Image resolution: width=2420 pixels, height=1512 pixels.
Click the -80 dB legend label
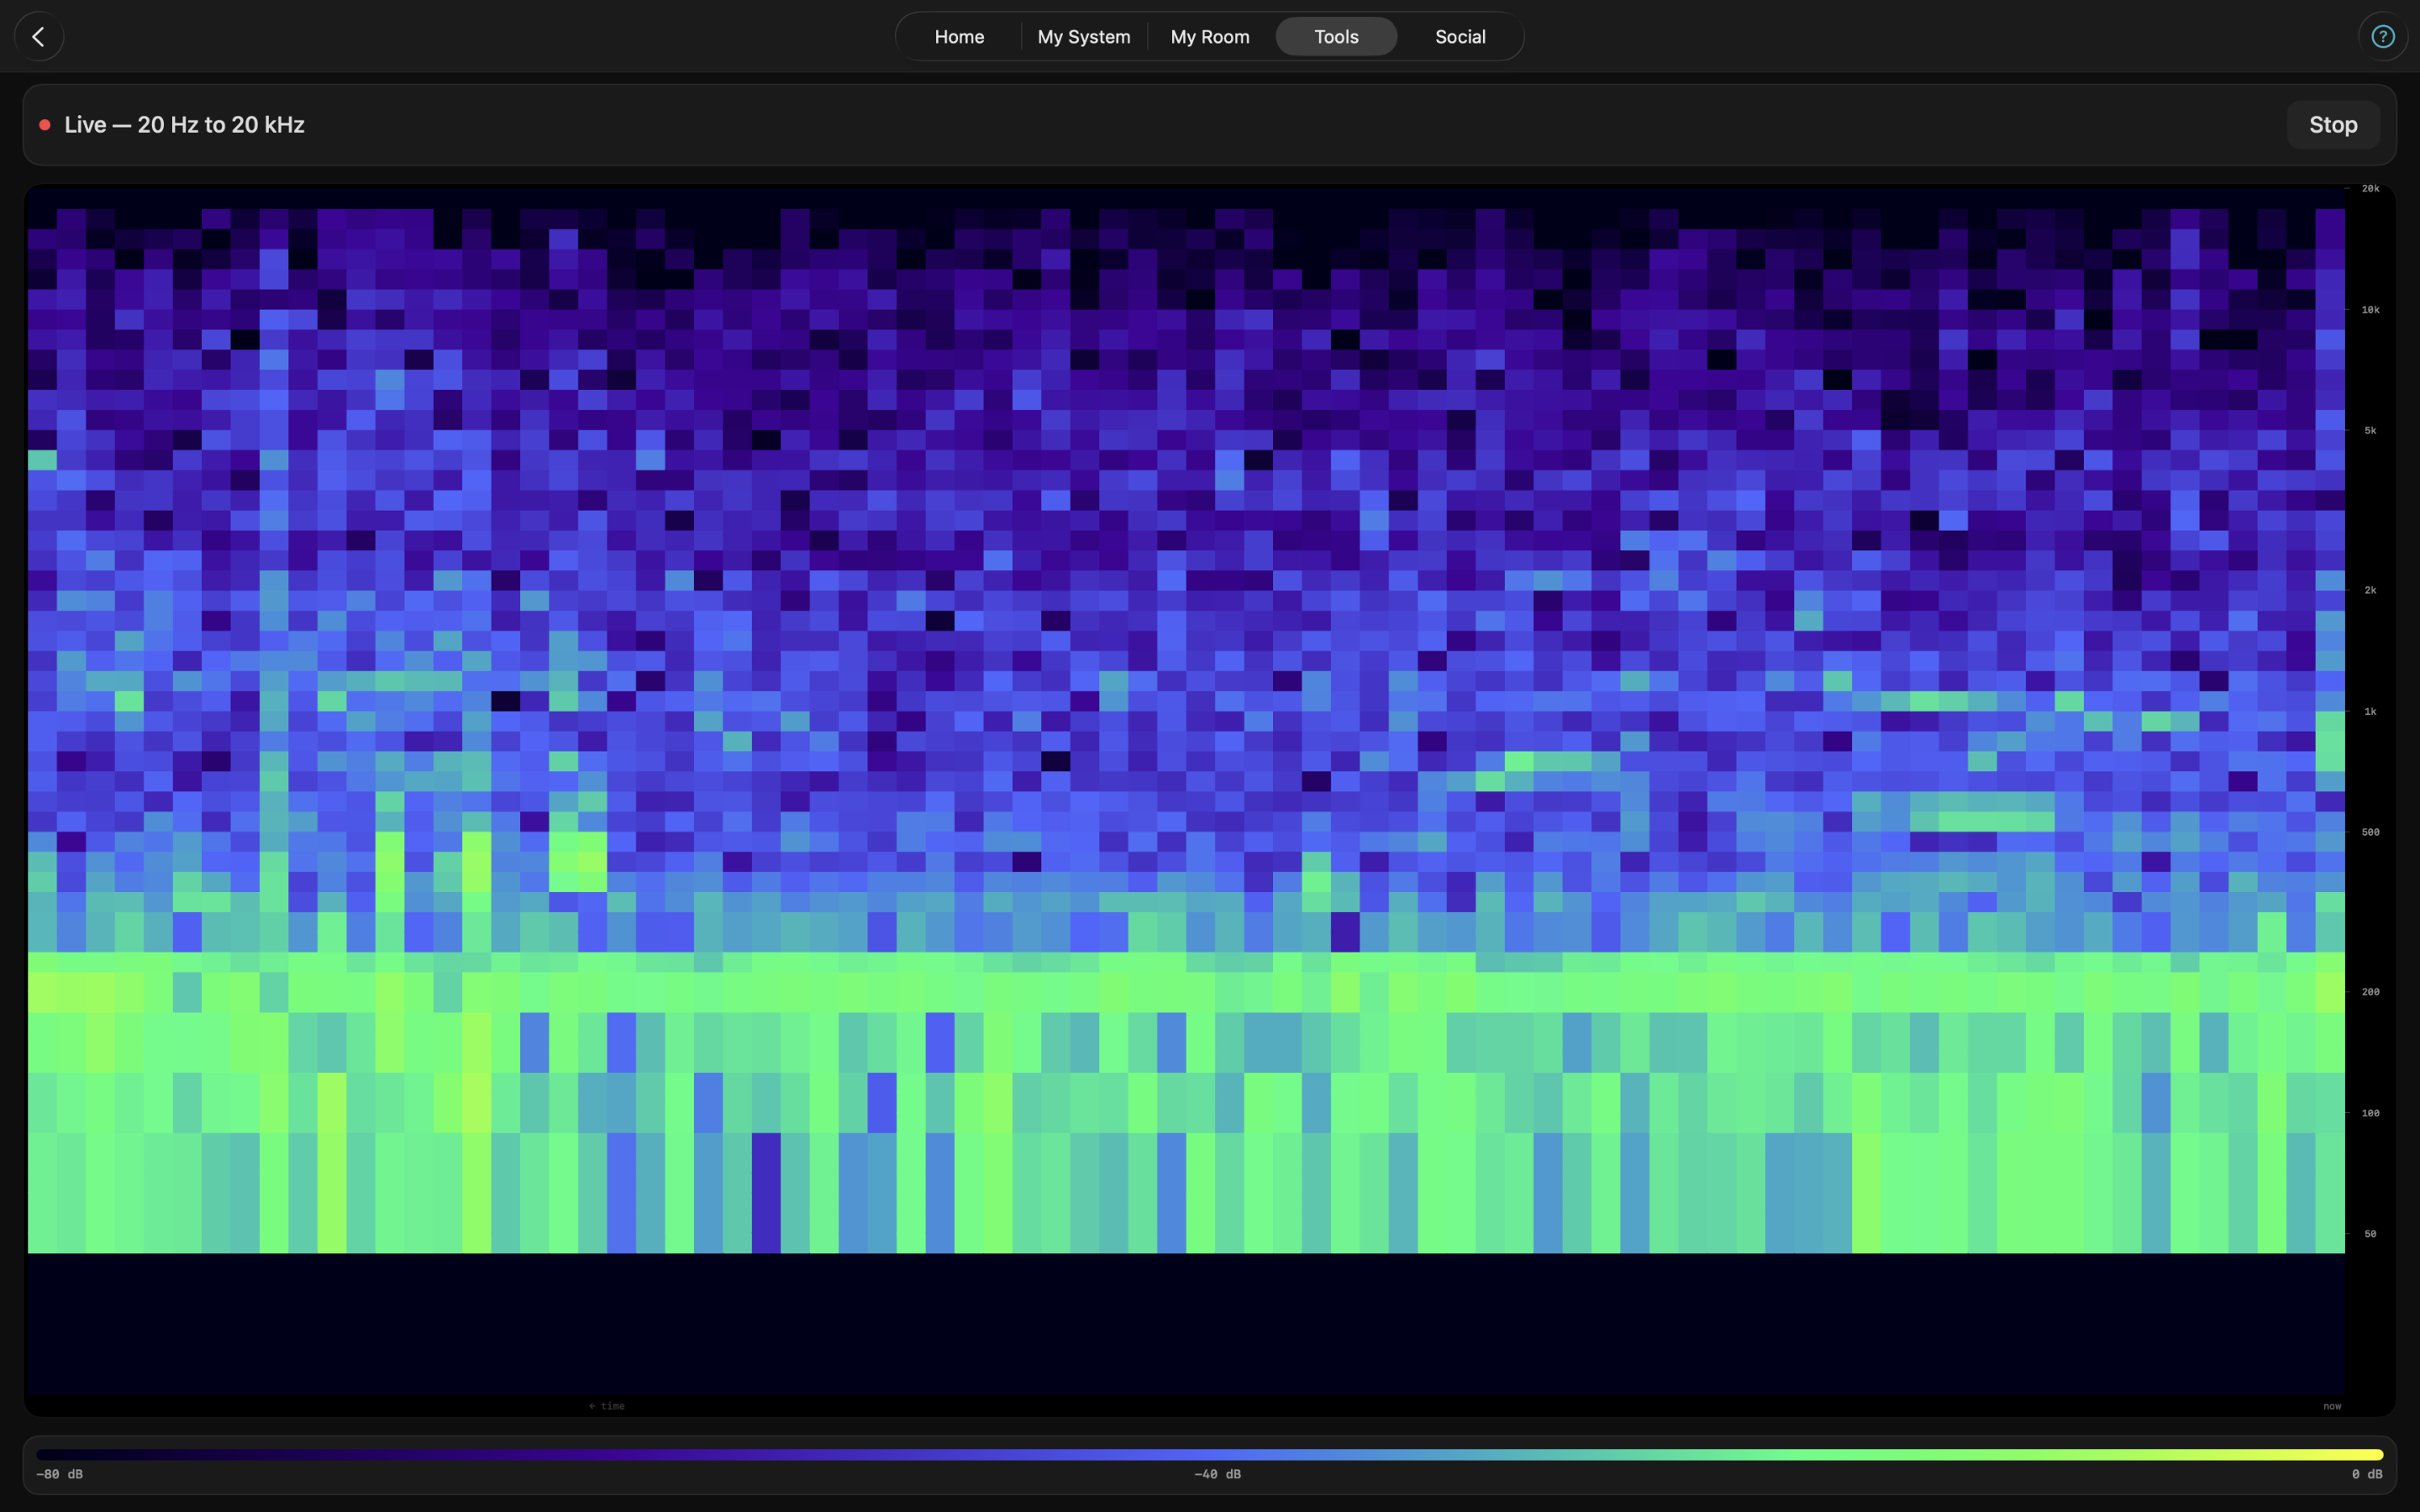pos(60,1474)
